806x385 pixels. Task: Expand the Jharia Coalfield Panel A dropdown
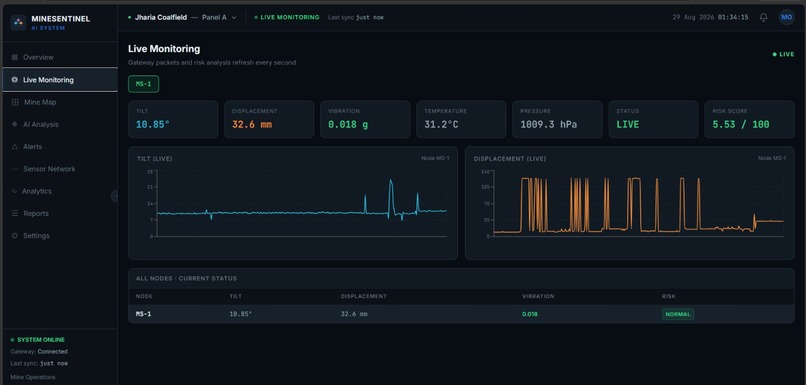point(182,17)
